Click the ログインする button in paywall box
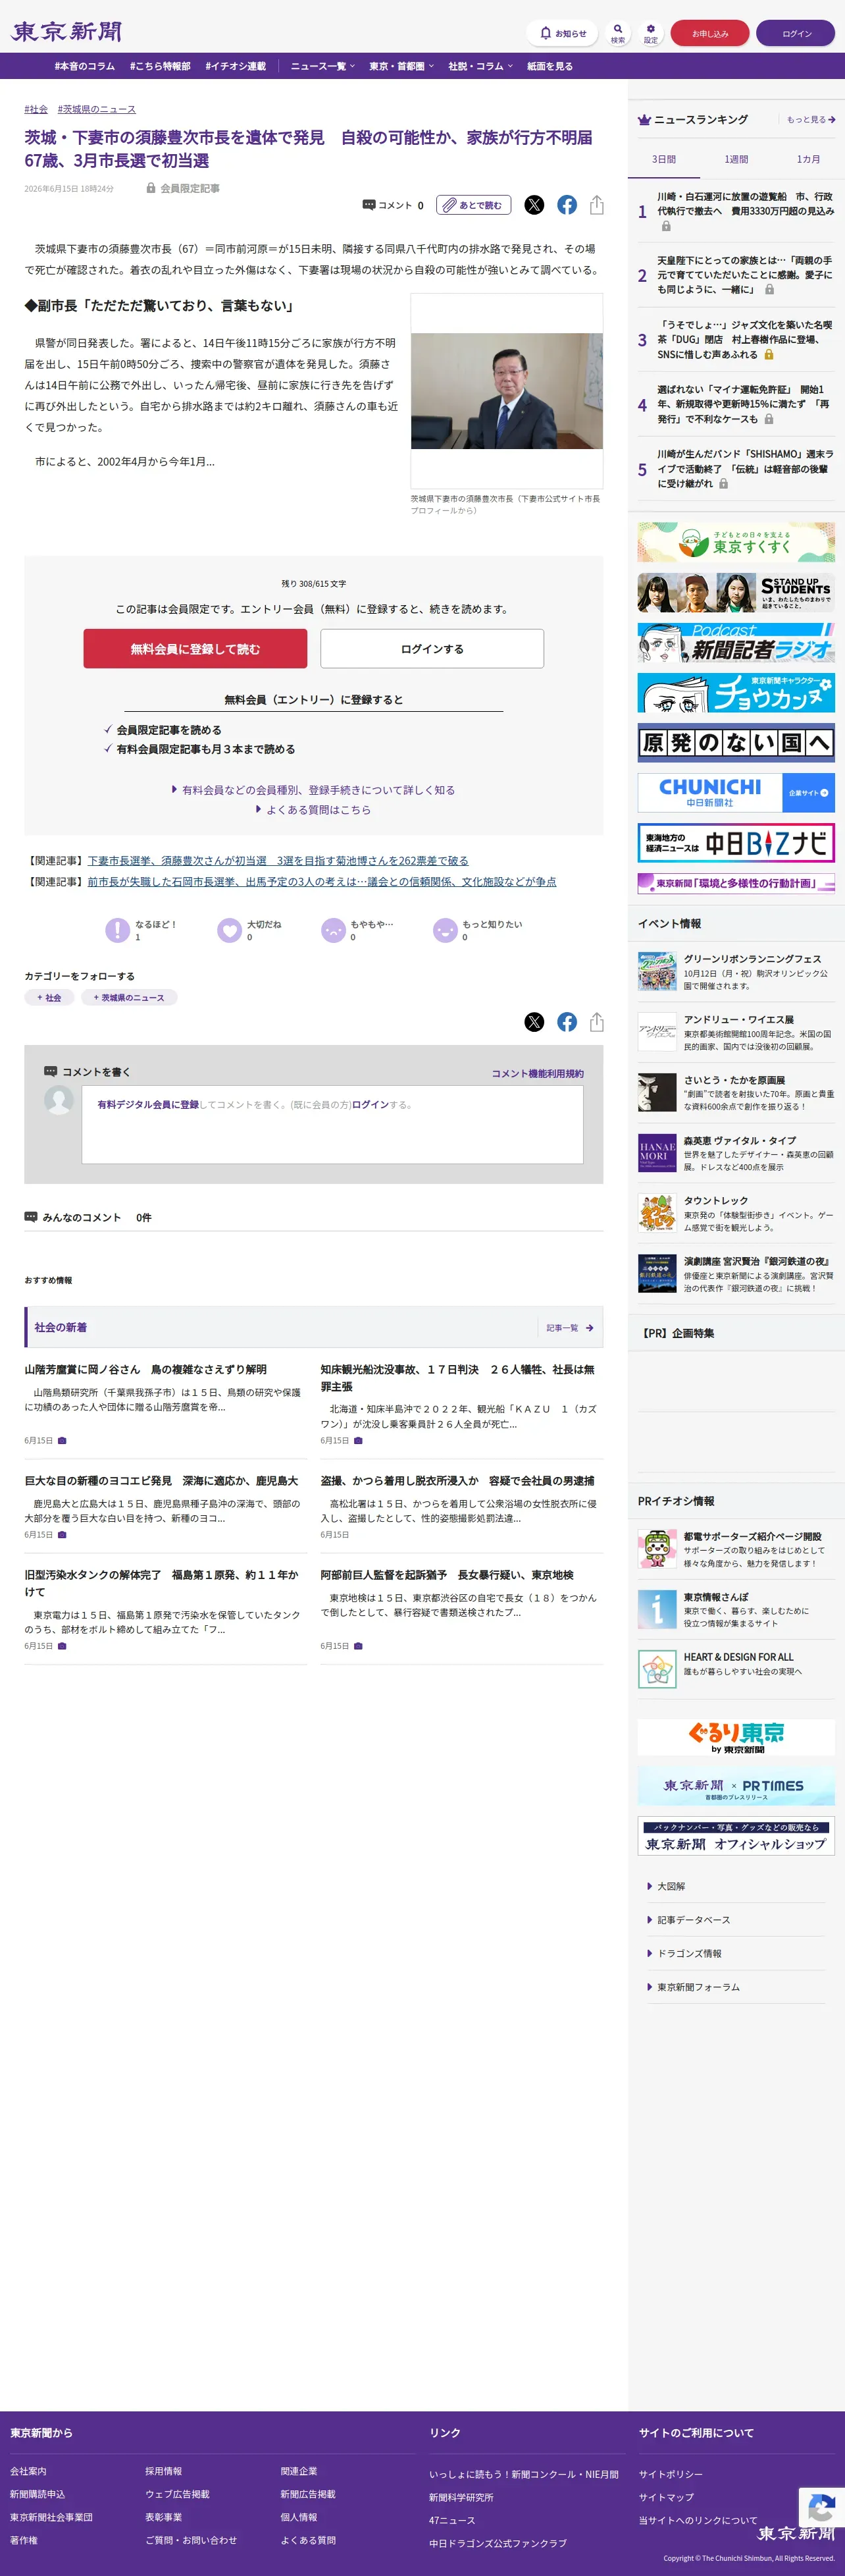Viewport: 845px width, 2576px height. pyautogui.click(x=432, y=649)
